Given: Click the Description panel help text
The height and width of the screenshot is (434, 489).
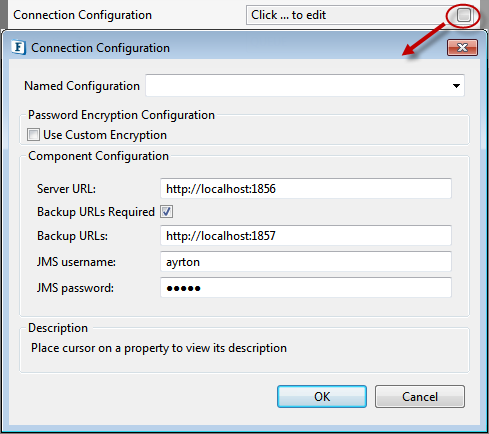Looking at the screenshot, I should coord(159,348).
